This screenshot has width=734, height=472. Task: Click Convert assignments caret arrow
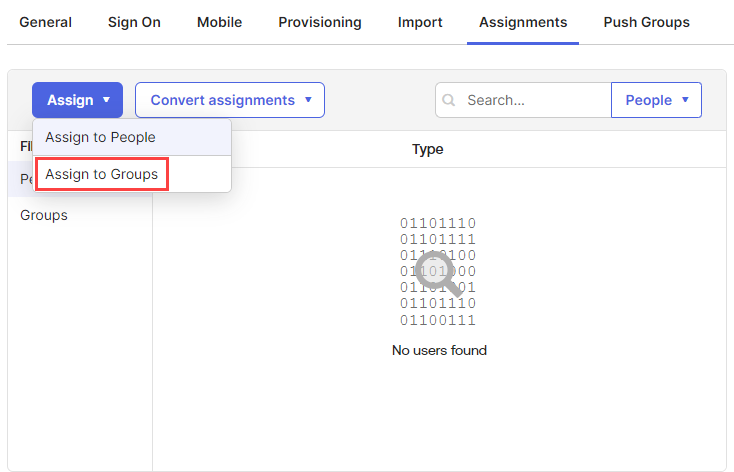[308, 99]
